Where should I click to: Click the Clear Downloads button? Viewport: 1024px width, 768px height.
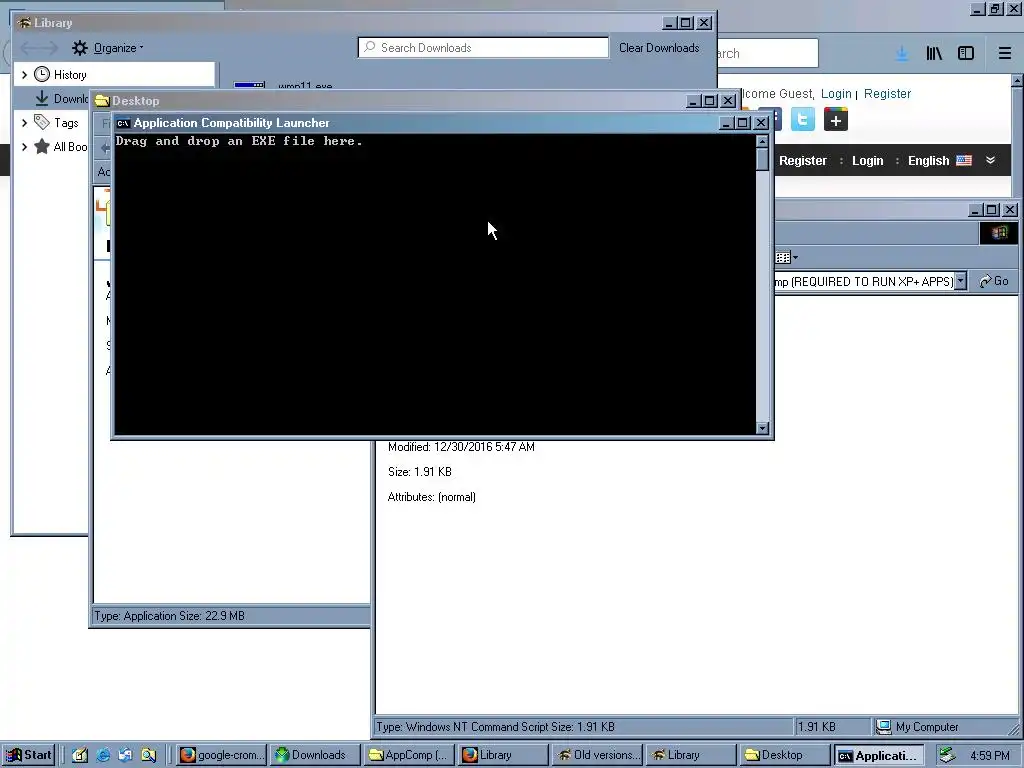(x=659, y=48)
